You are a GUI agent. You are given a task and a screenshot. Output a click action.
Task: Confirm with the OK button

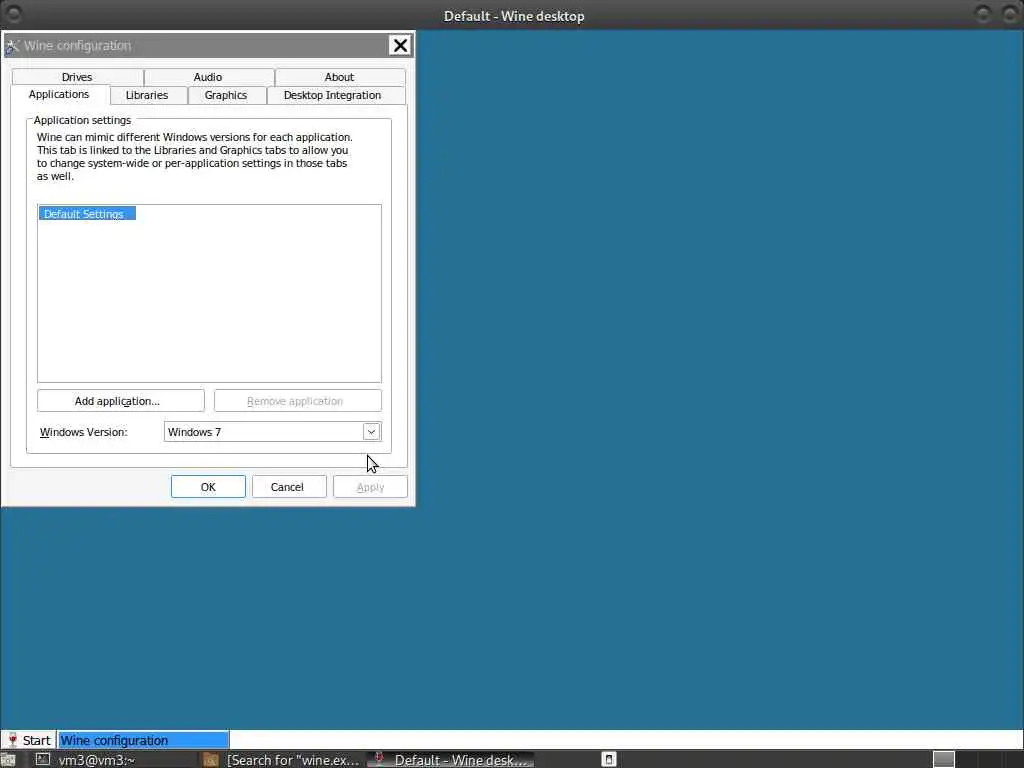208,487
